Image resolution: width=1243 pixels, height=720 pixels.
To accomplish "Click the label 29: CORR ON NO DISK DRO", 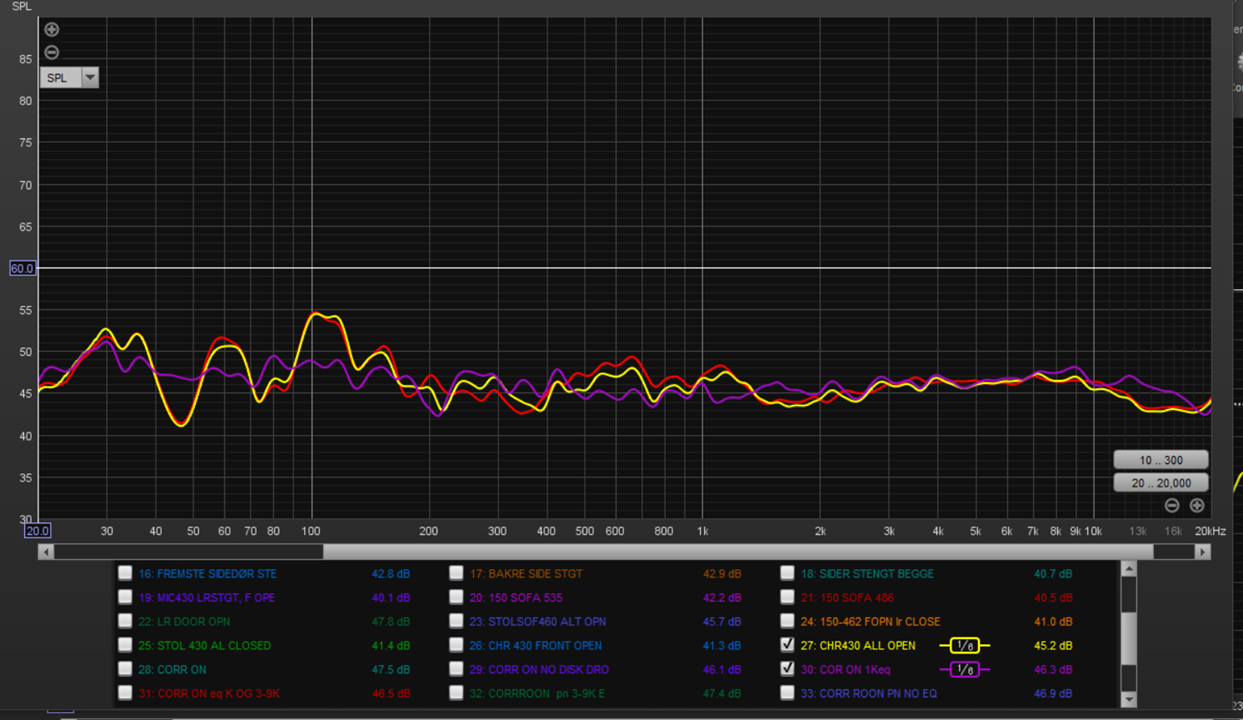I will [539, 670].
